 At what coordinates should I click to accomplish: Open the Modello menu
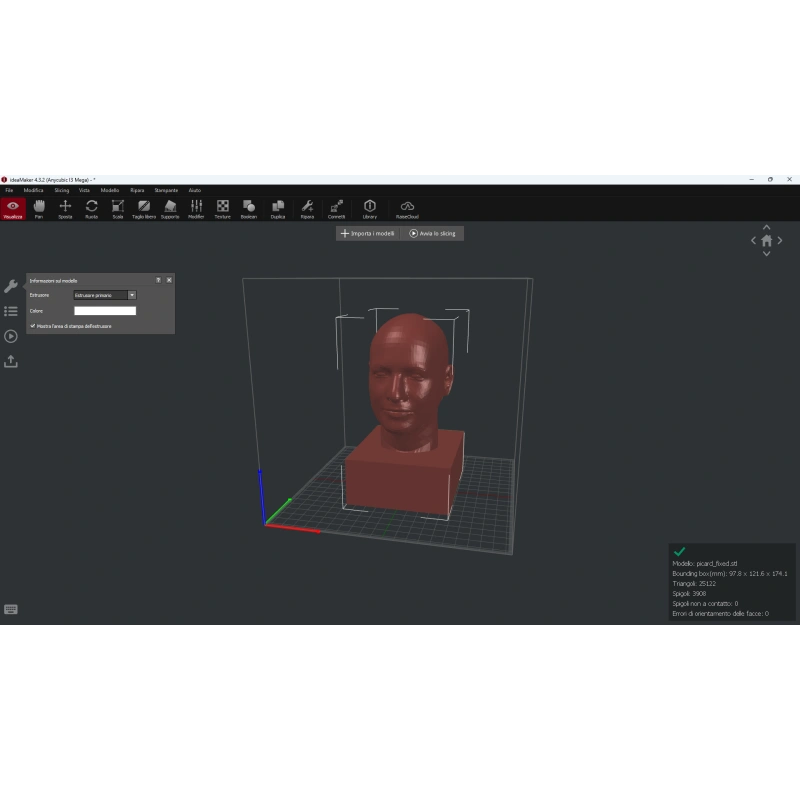coord(110,190)
